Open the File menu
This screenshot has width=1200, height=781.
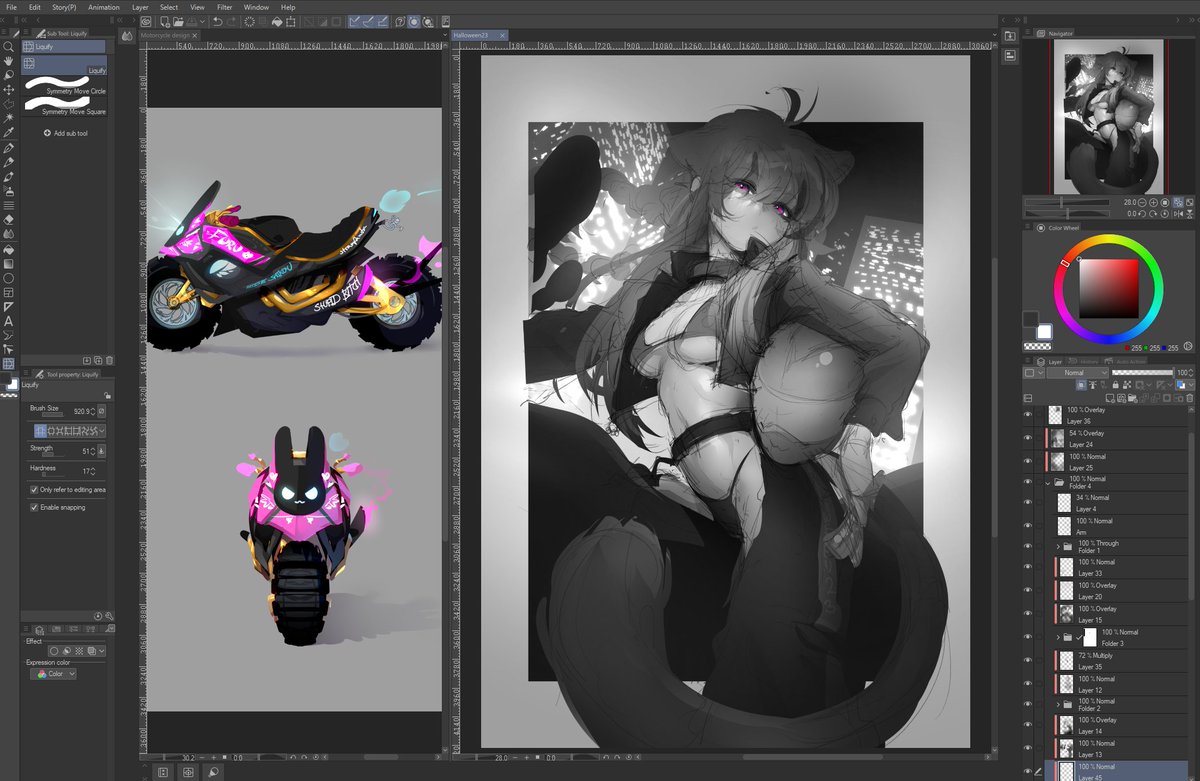tap(12, 7)
